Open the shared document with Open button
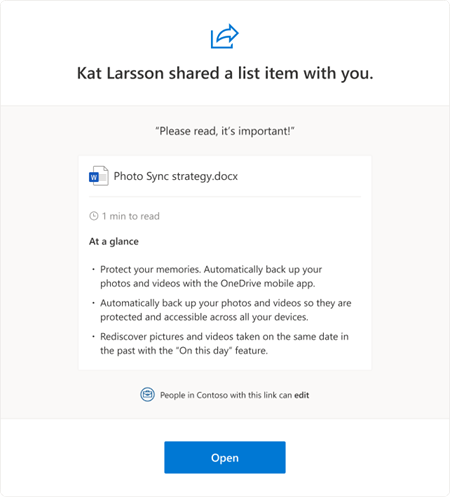 click(x=225, y=457)
